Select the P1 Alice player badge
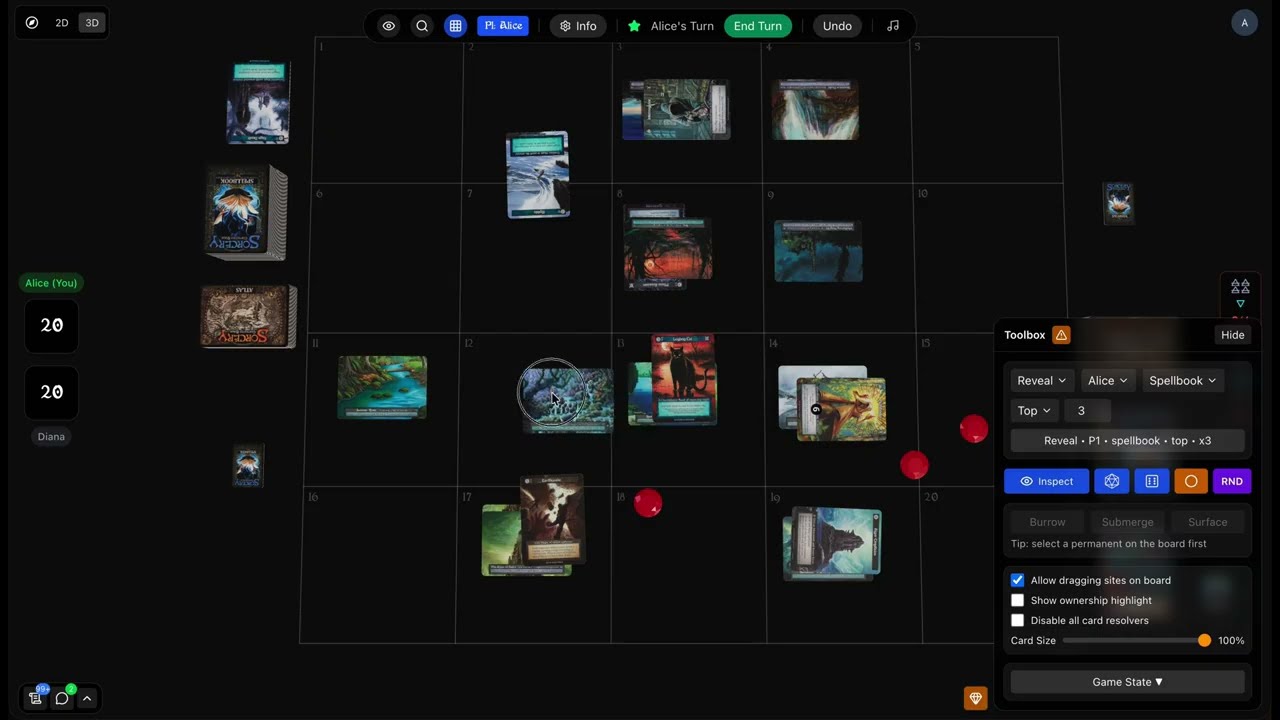 (x=503, y=26)
